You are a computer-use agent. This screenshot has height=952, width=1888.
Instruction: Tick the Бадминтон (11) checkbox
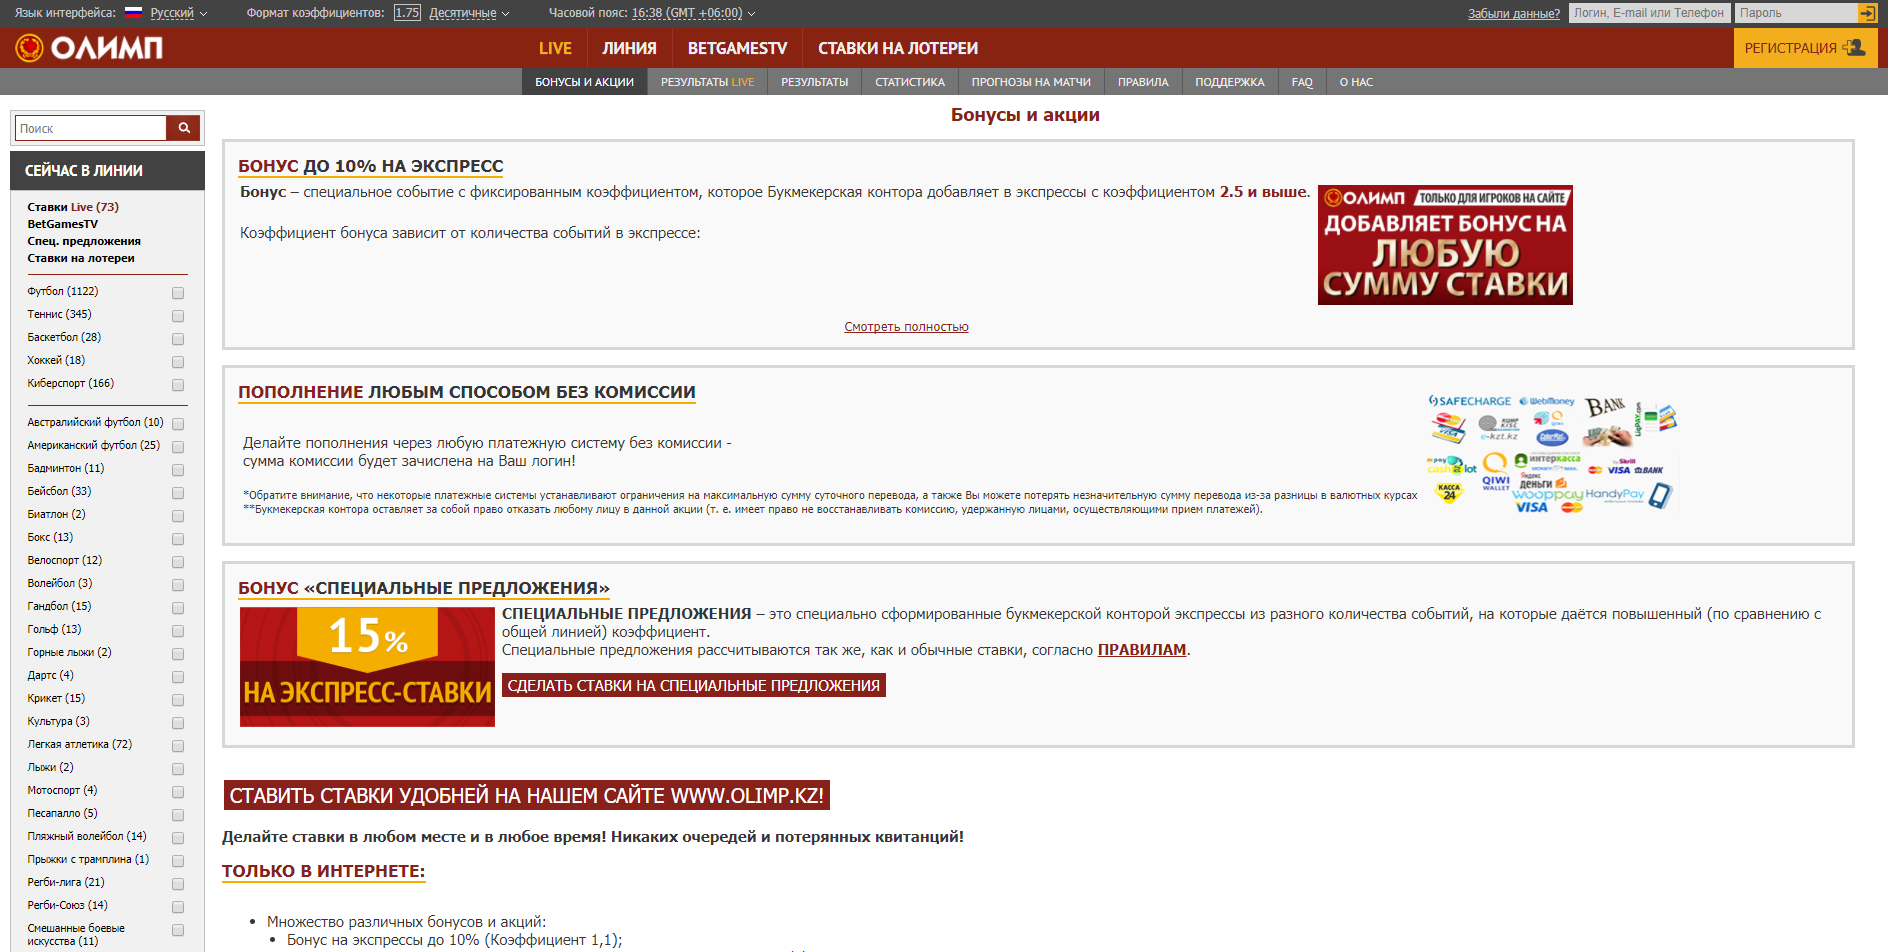click(178, 470)
